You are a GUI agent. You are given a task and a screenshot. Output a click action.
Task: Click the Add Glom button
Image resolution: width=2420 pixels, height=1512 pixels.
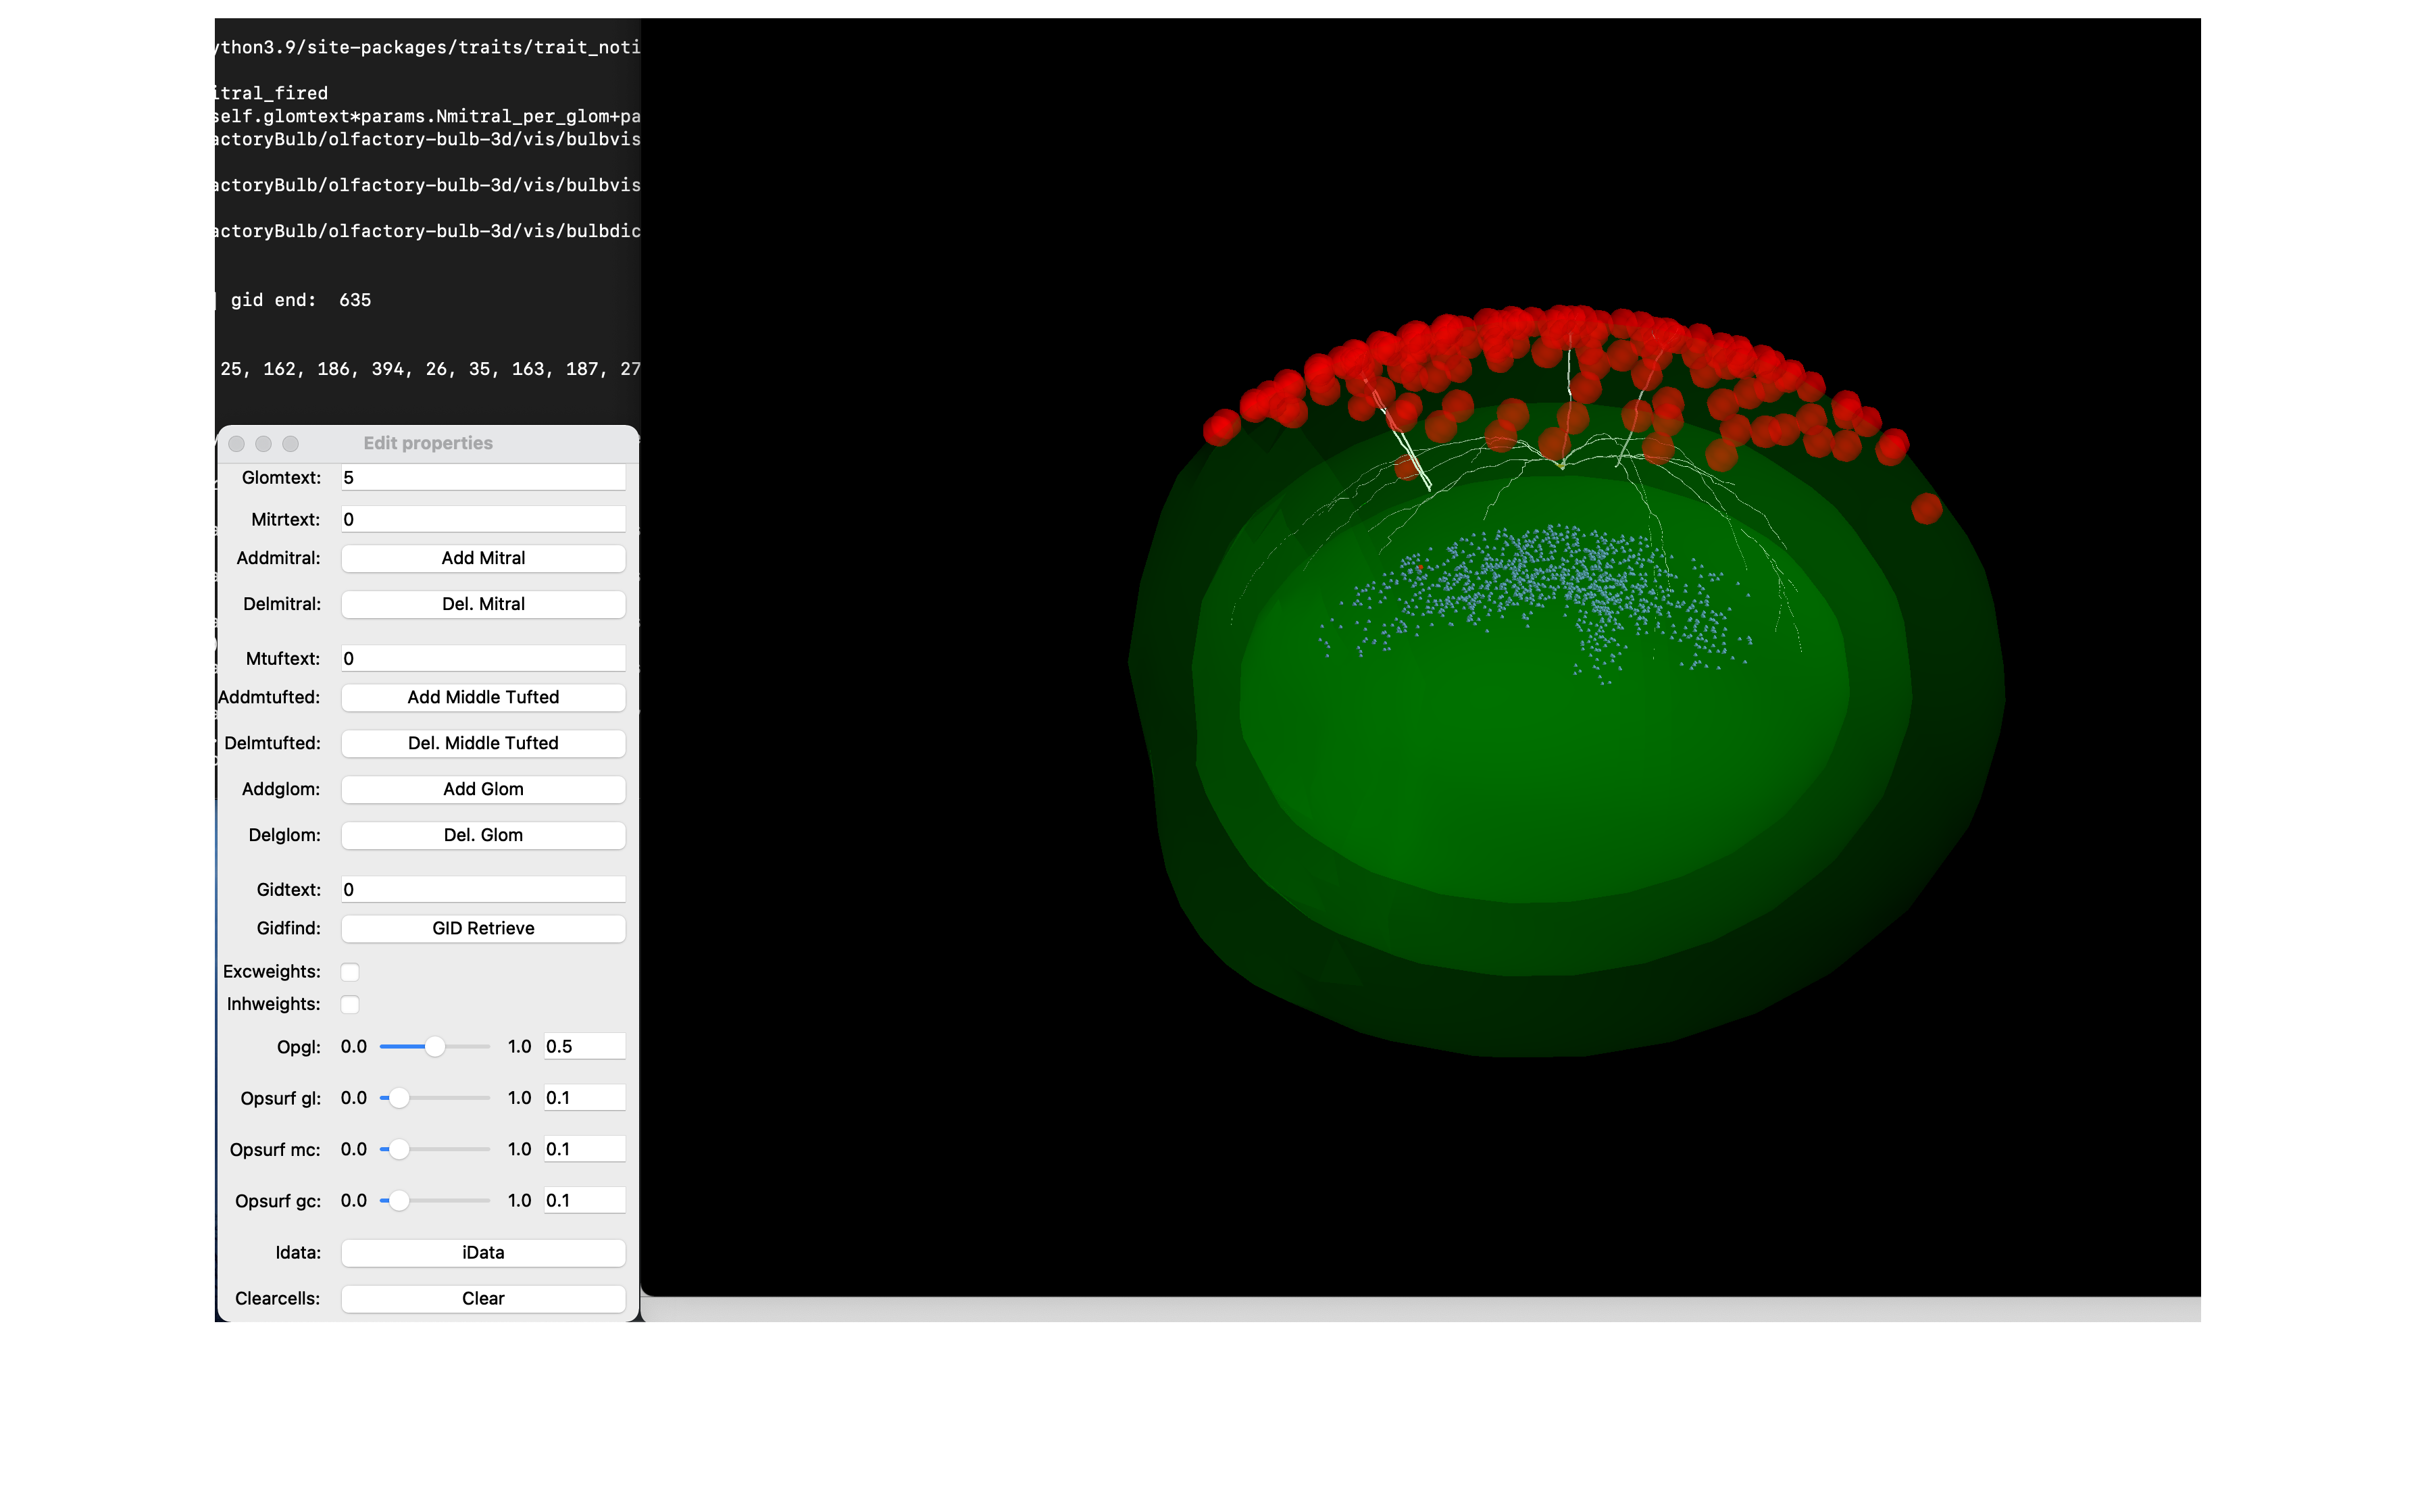coord(483,789)
